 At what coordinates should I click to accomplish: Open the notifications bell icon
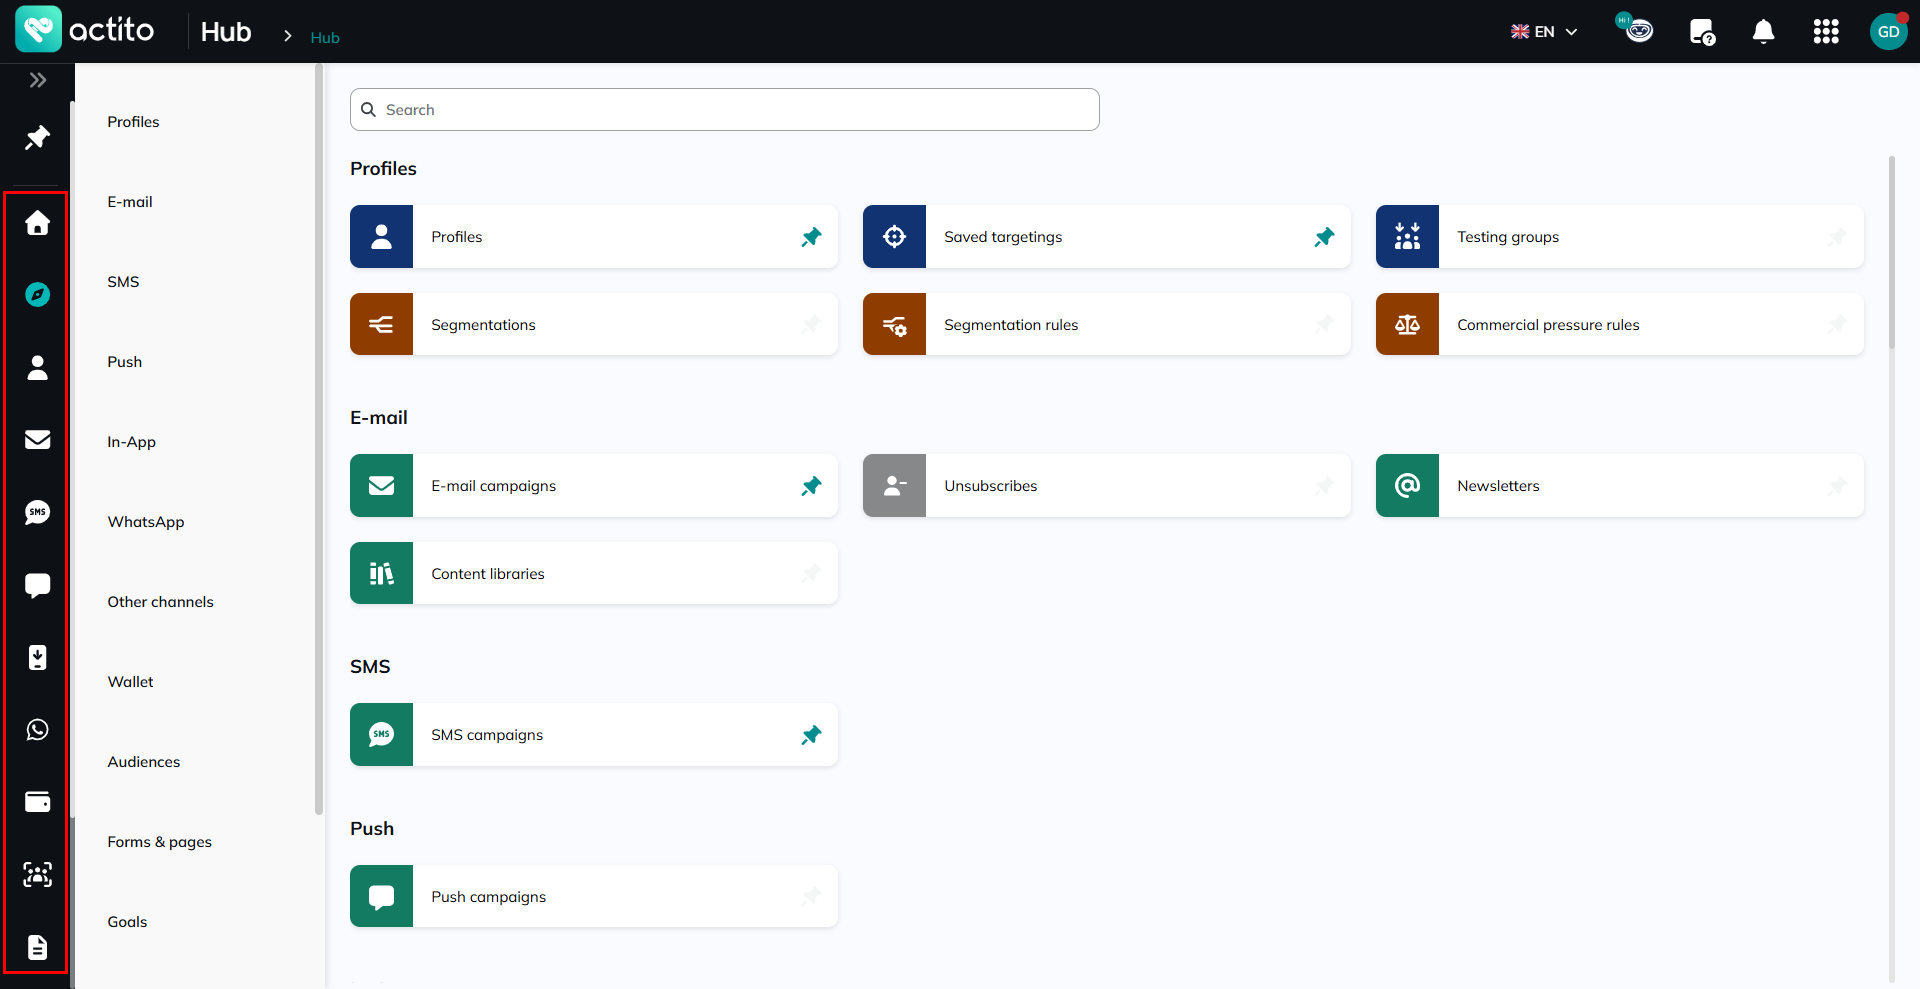click(1763, 32)
